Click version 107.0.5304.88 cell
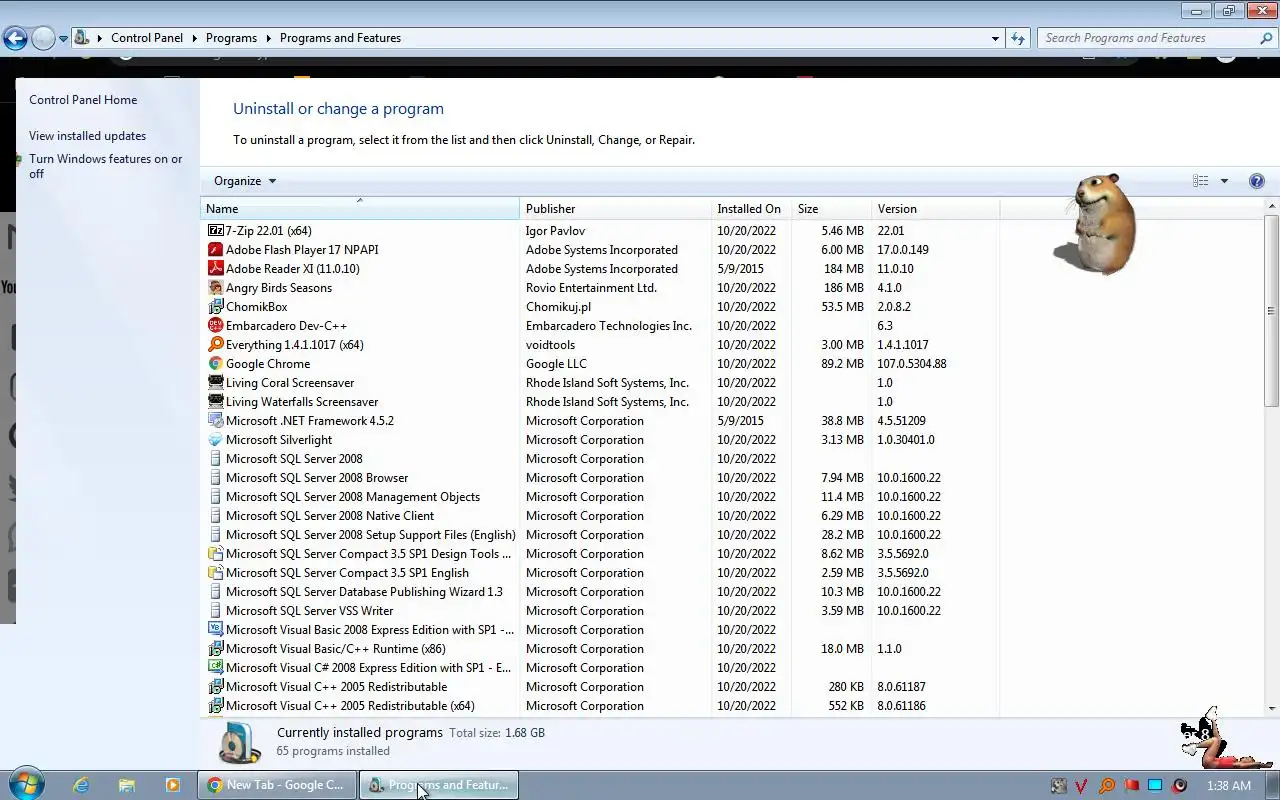Image resolution: width=1280 pixels, height=800 pixels. 912,364
